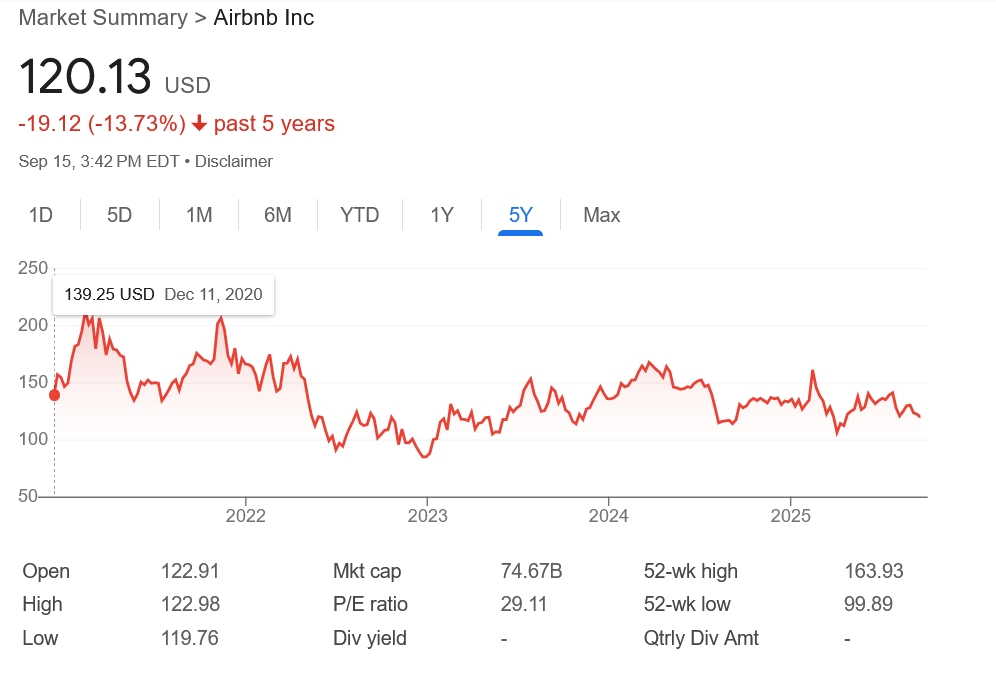
Task: Click the Airbnb Inc title
Action: click(x=264, y=18)
